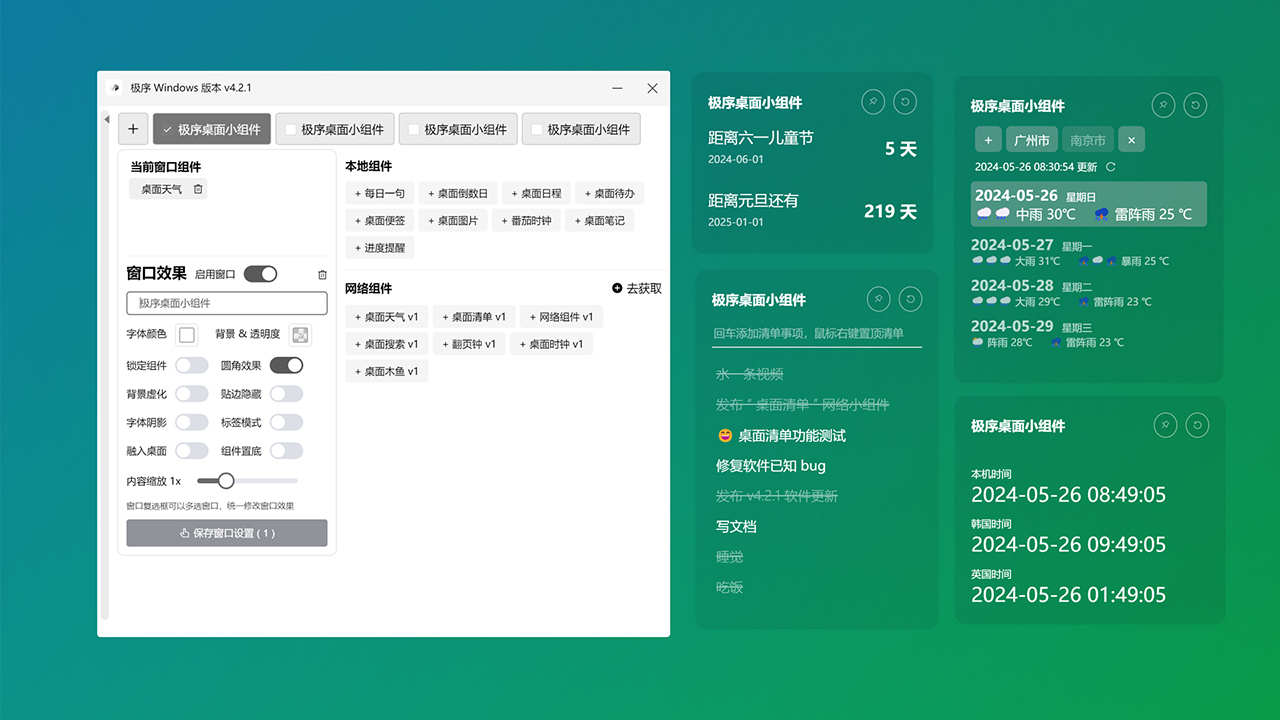Switch weather to the 广州市 tab
The height and width of the screenshot is (720, 1280).
[x=1030, y=140]
